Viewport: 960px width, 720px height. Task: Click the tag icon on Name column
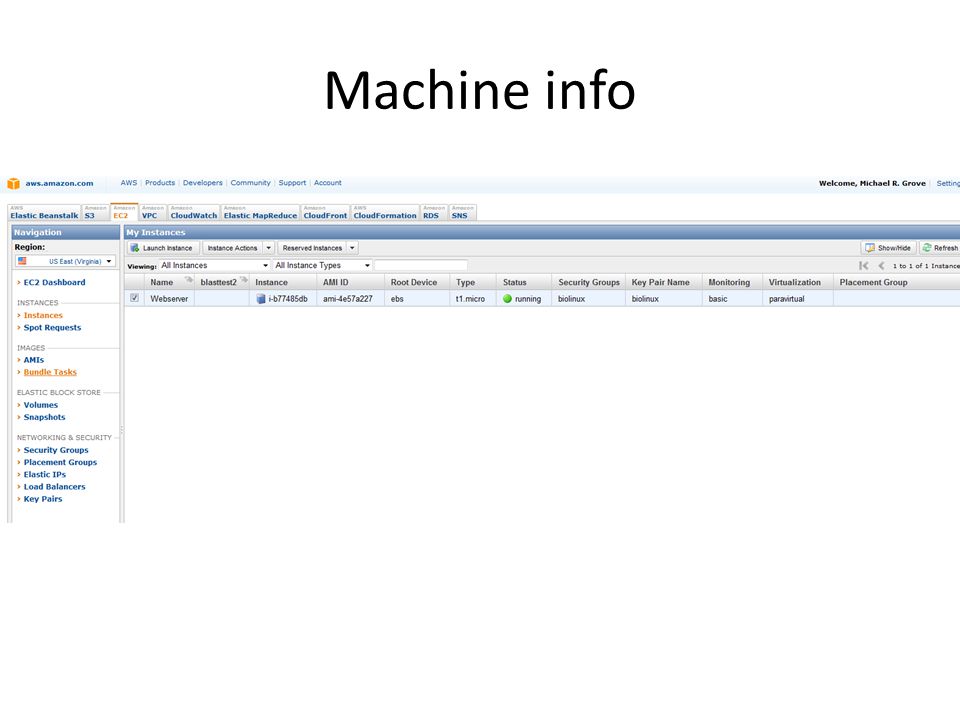coord(189,280)
